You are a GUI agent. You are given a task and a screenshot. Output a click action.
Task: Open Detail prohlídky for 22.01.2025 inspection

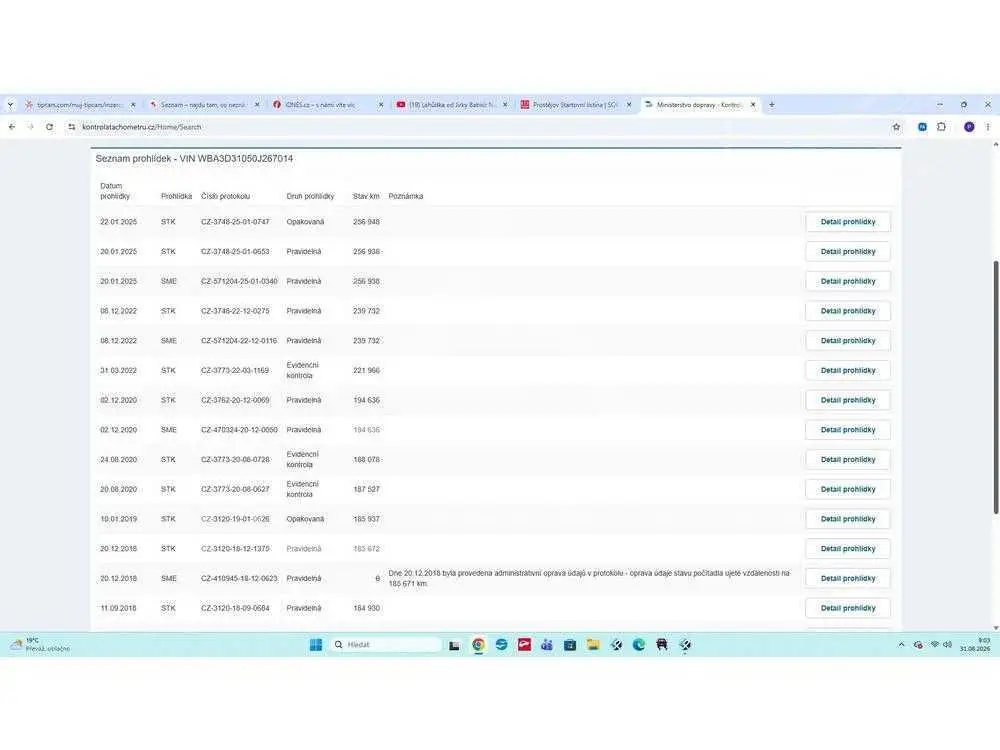[848, 222]
